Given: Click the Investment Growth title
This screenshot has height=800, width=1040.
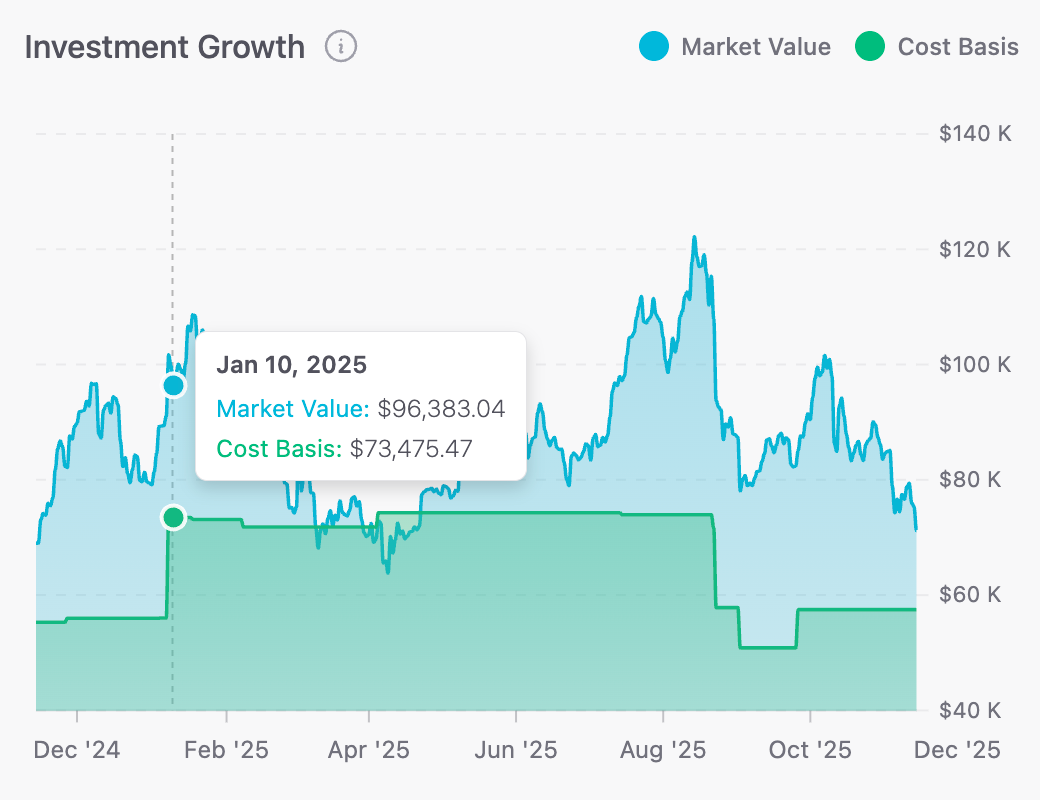Looking at the screenshot, I should 165,46.
